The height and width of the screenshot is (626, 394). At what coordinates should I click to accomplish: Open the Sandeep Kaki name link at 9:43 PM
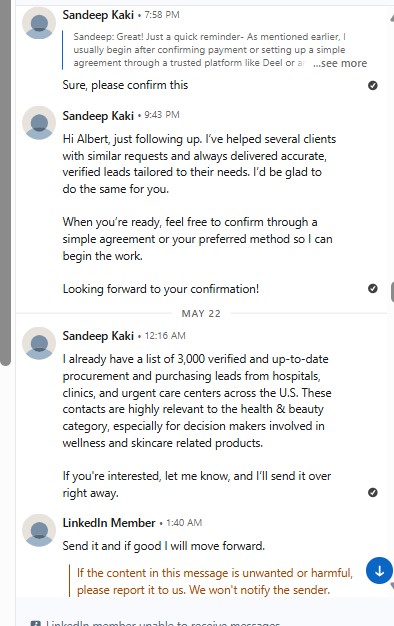(x=98, y=116)
